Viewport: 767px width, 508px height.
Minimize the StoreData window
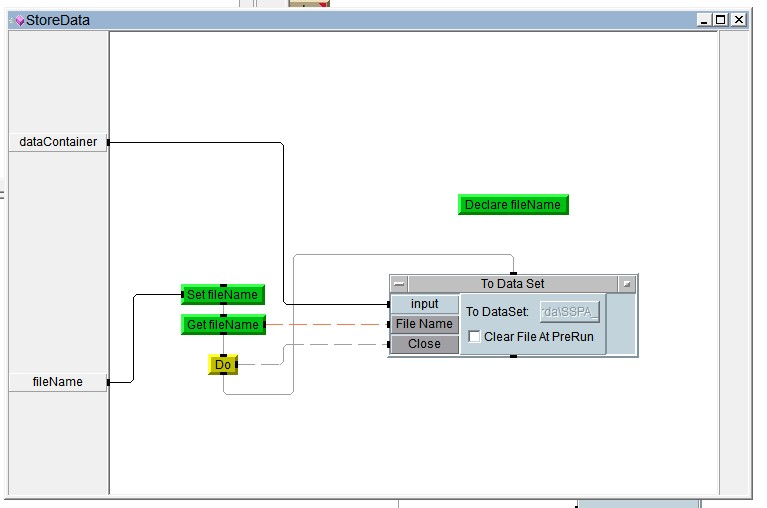coord(705,19)
